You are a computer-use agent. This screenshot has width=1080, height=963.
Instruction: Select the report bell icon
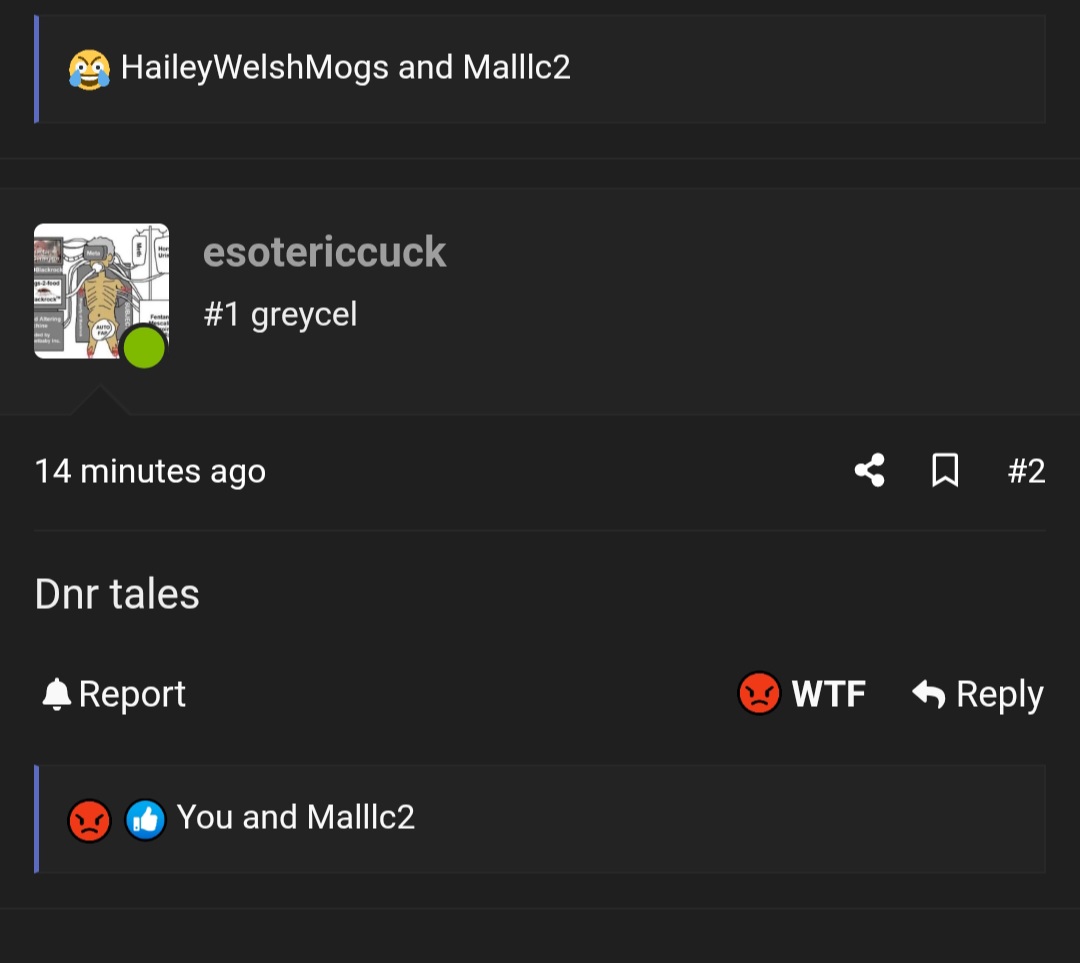tap(57, 693)
